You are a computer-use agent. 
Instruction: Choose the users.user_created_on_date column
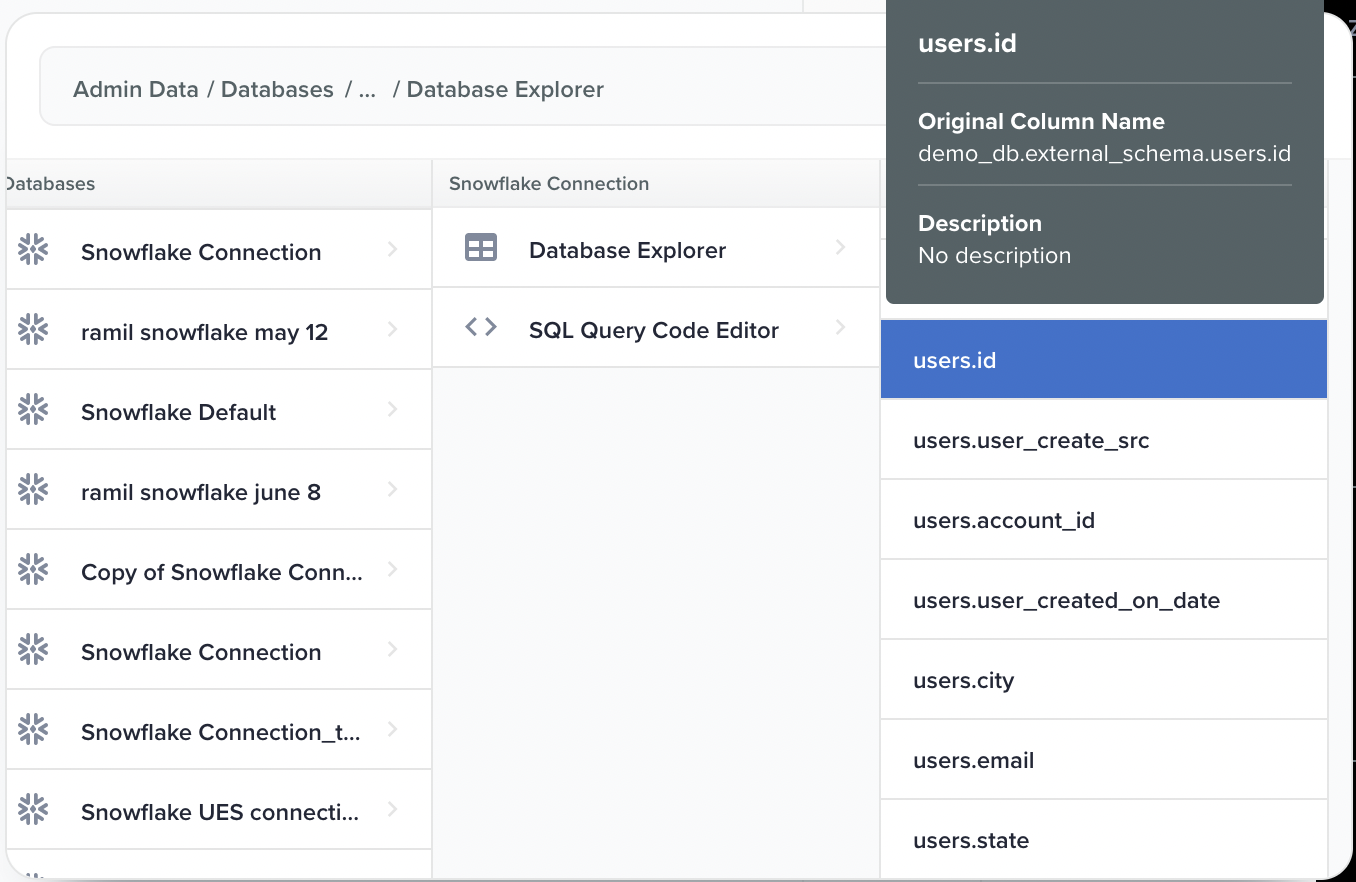click(x=1066, y=601)
